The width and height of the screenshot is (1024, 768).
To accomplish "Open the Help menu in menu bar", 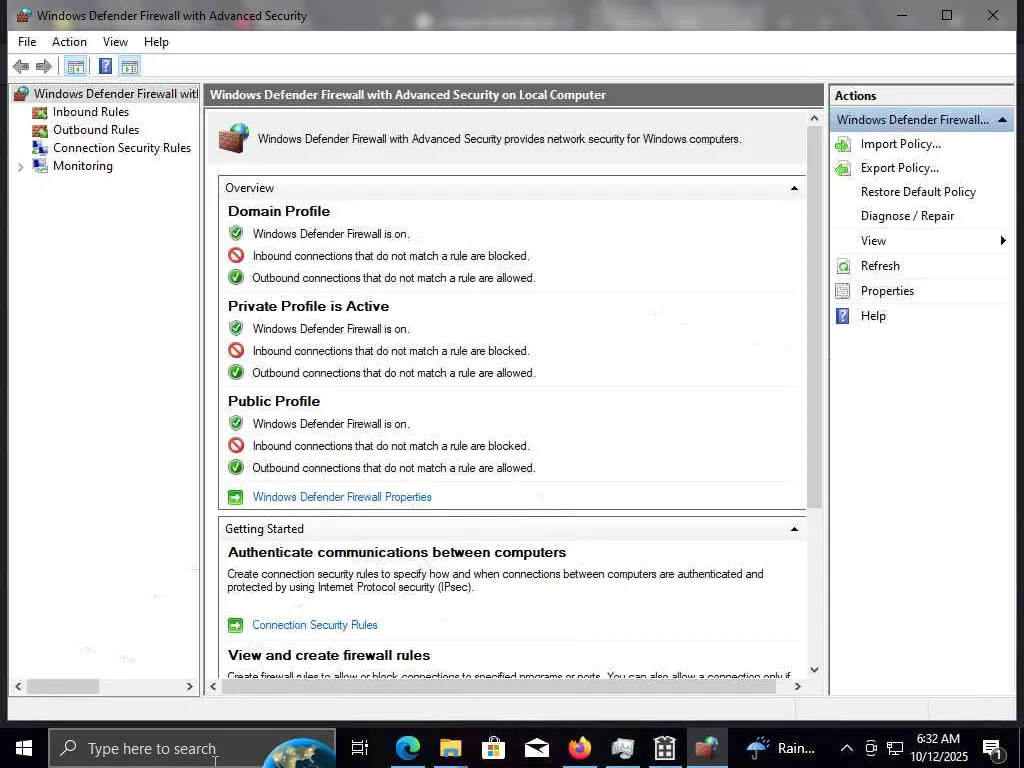I will point(156,42).
